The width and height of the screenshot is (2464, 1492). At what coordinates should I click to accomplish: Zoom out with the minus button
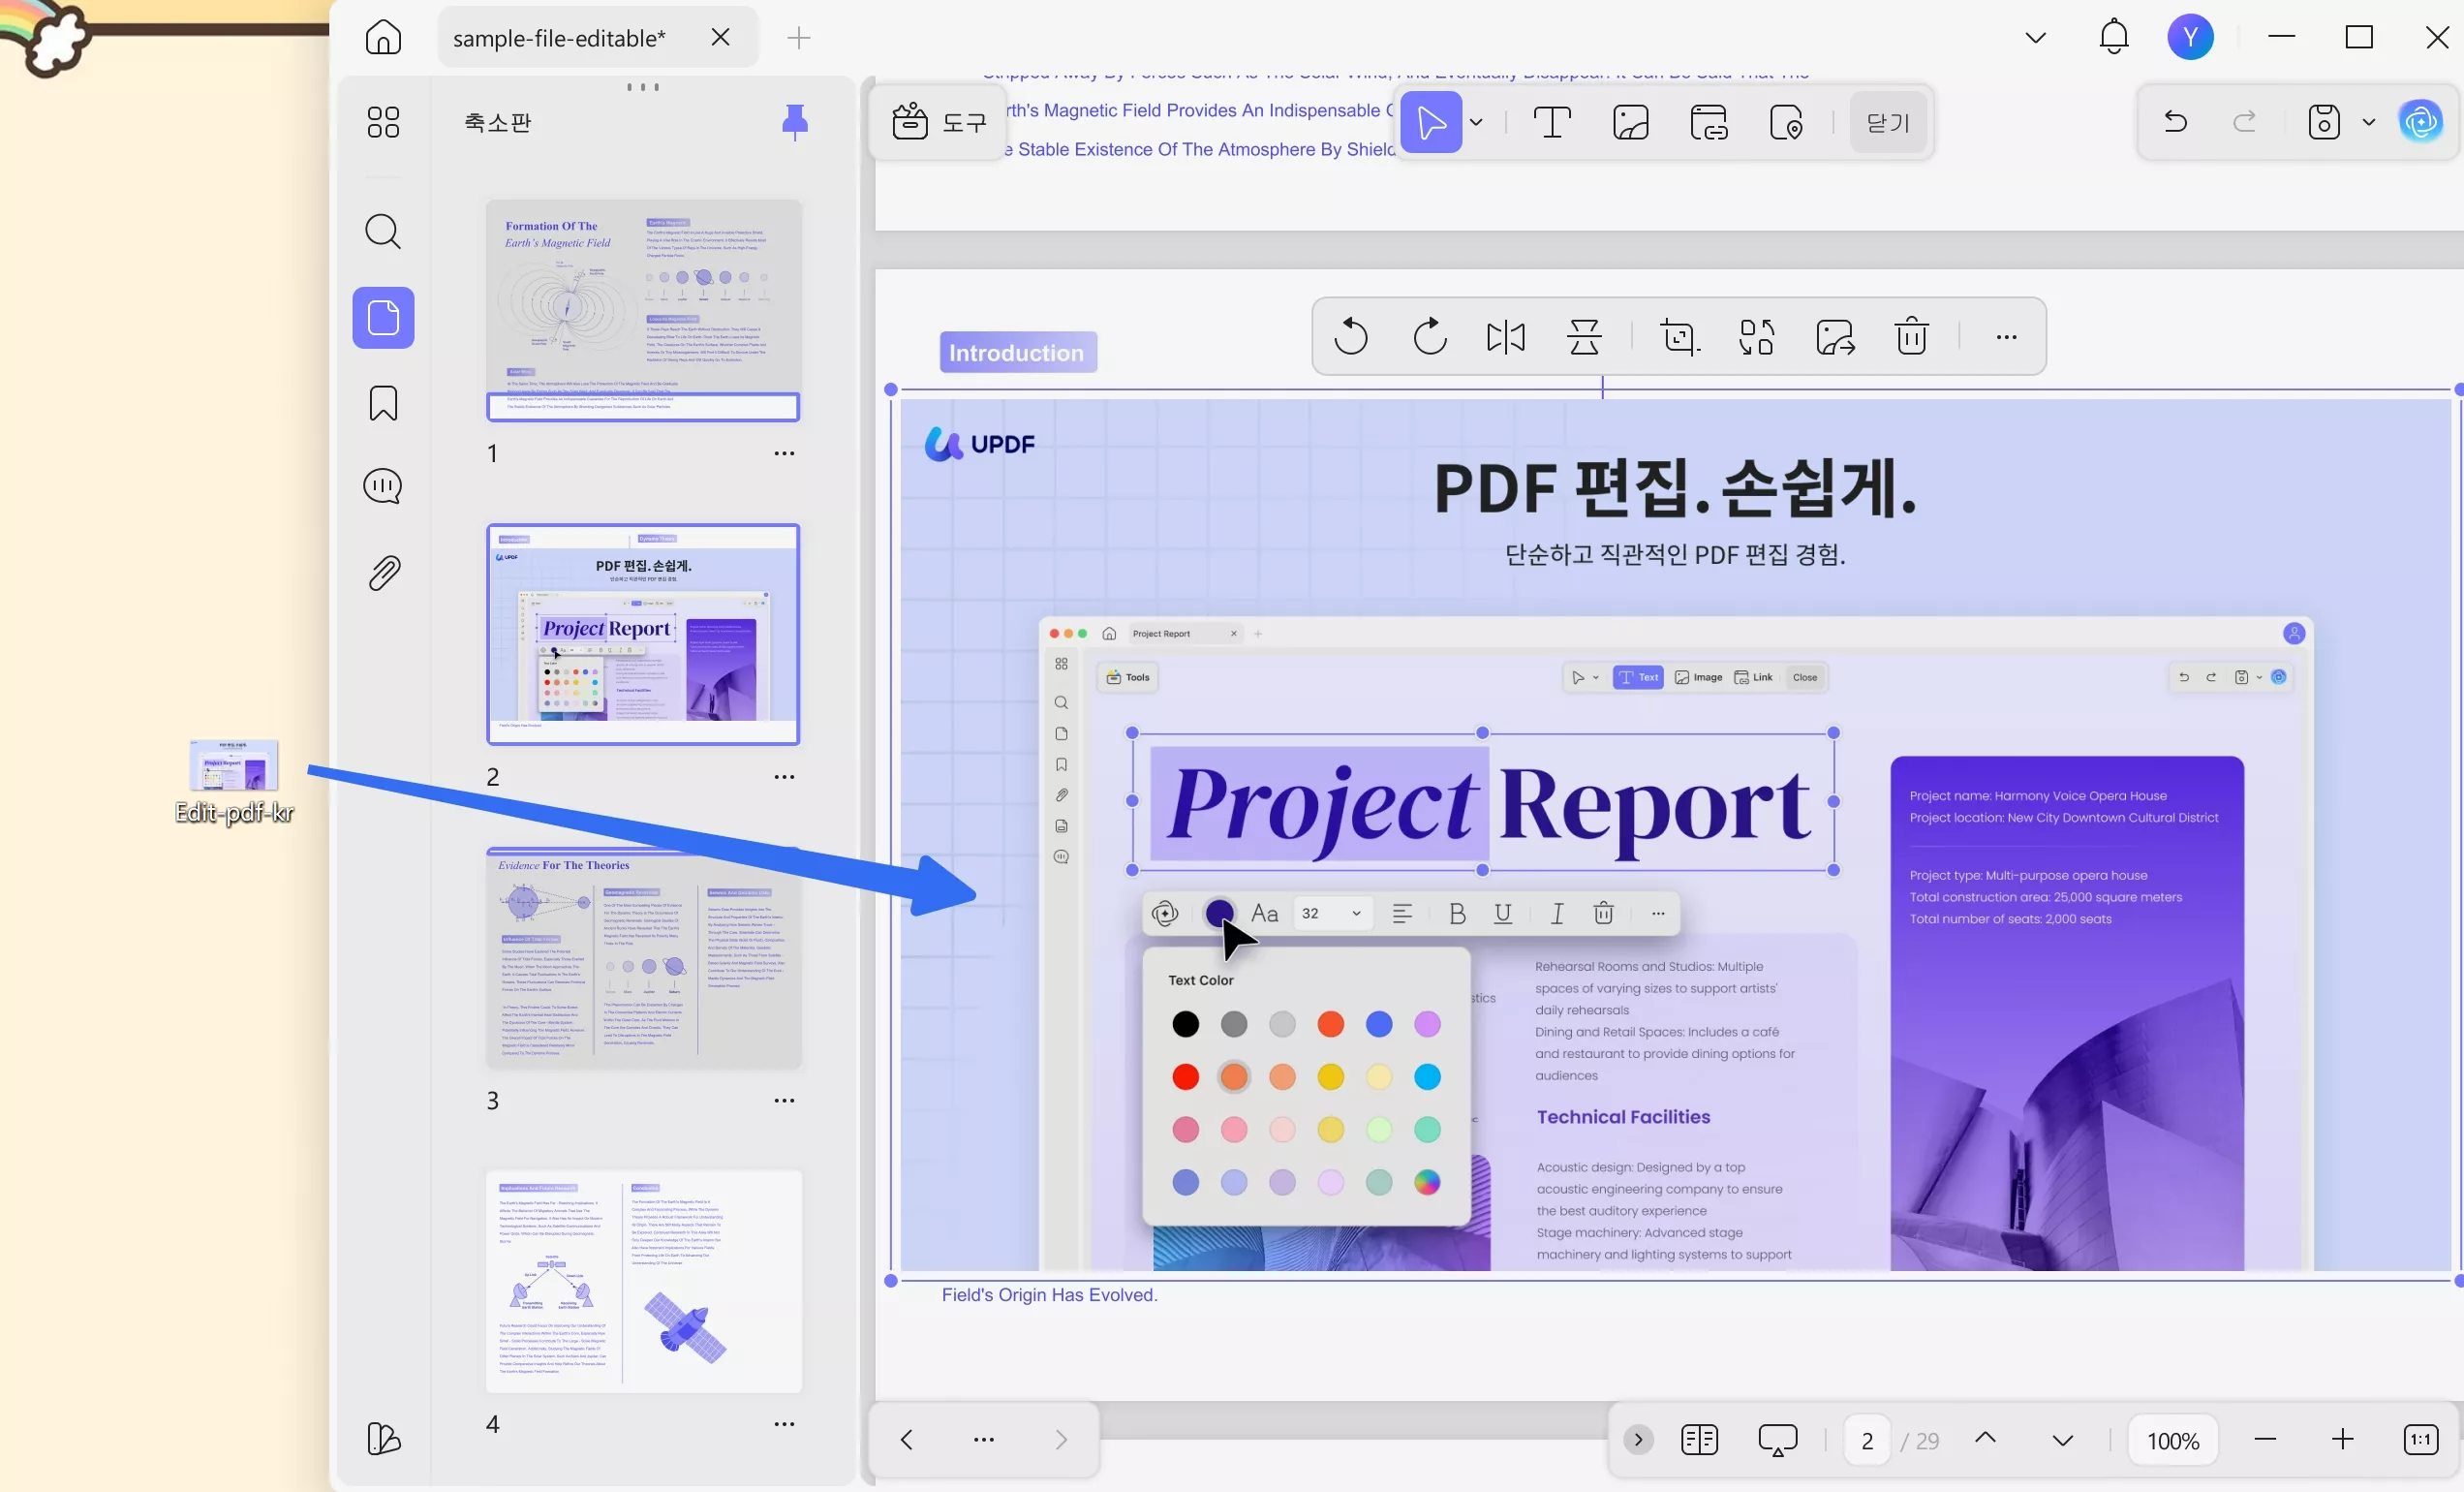point(2265,1440)
